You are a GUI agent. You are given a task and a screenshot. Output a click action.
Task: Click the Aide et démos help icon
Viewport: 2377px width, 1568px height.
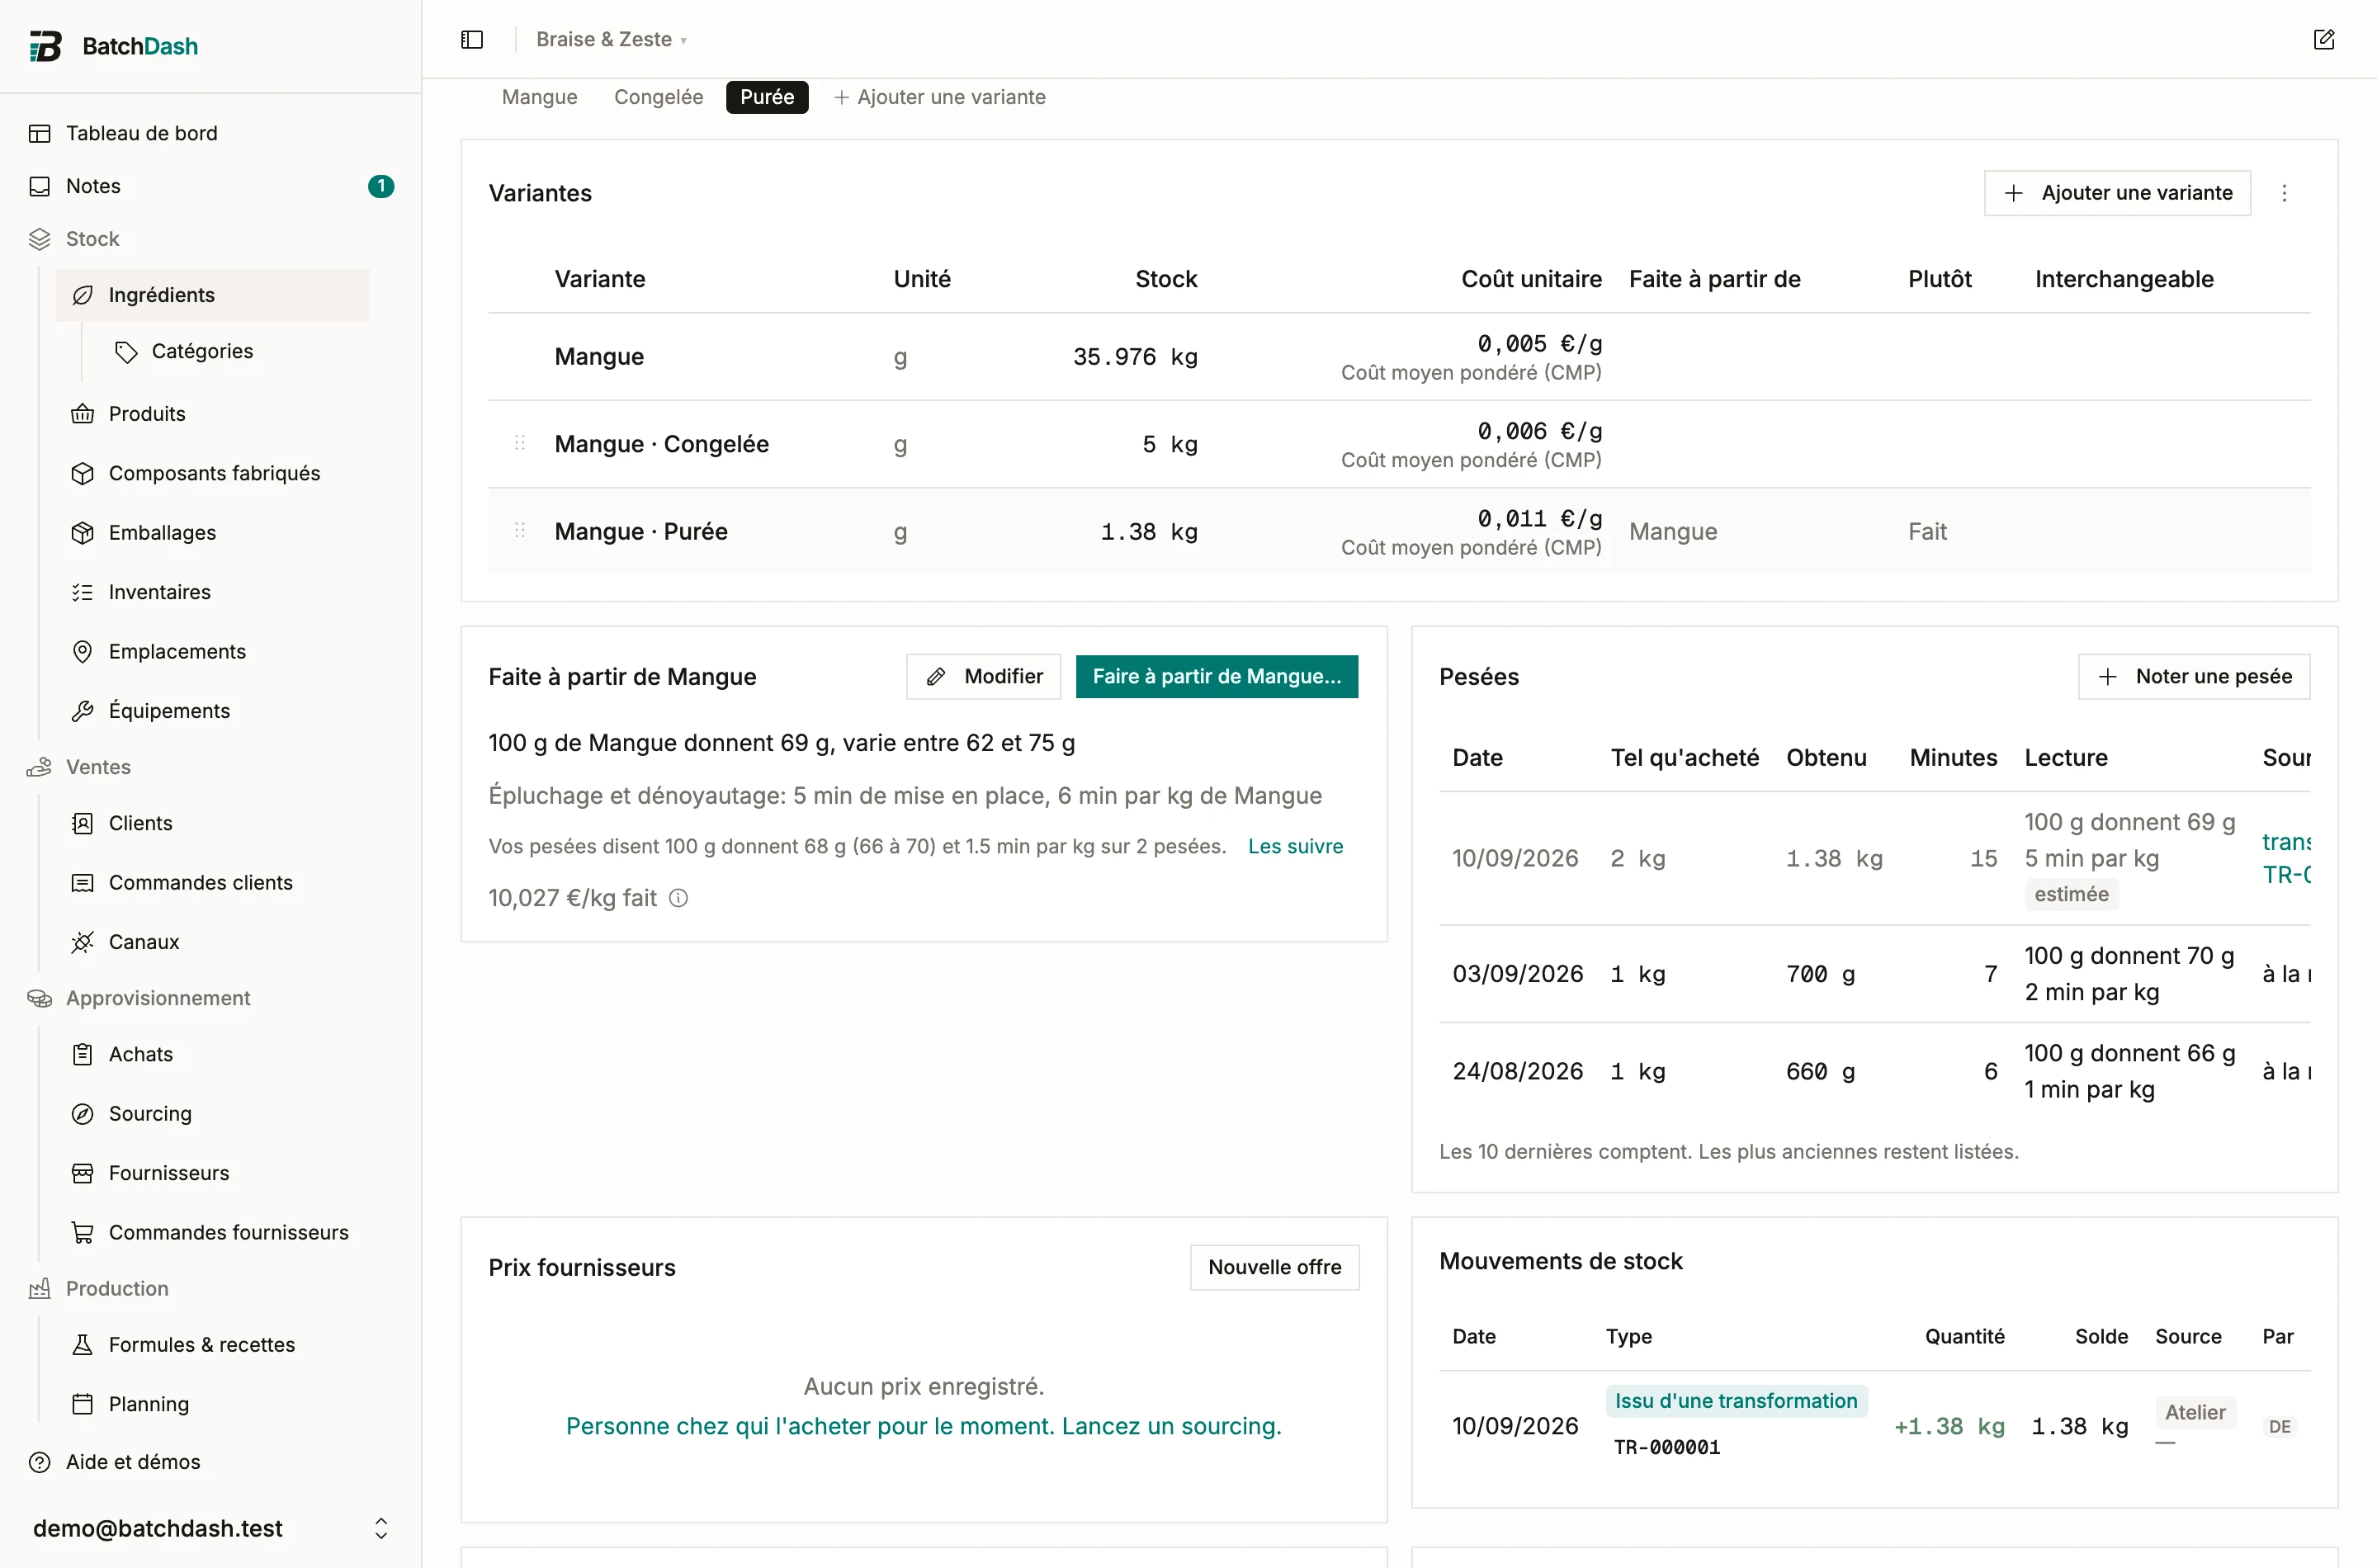point(40,1462)
